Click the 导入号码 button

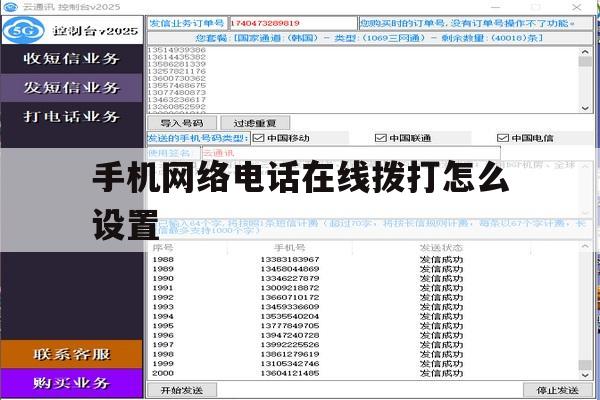182,123
